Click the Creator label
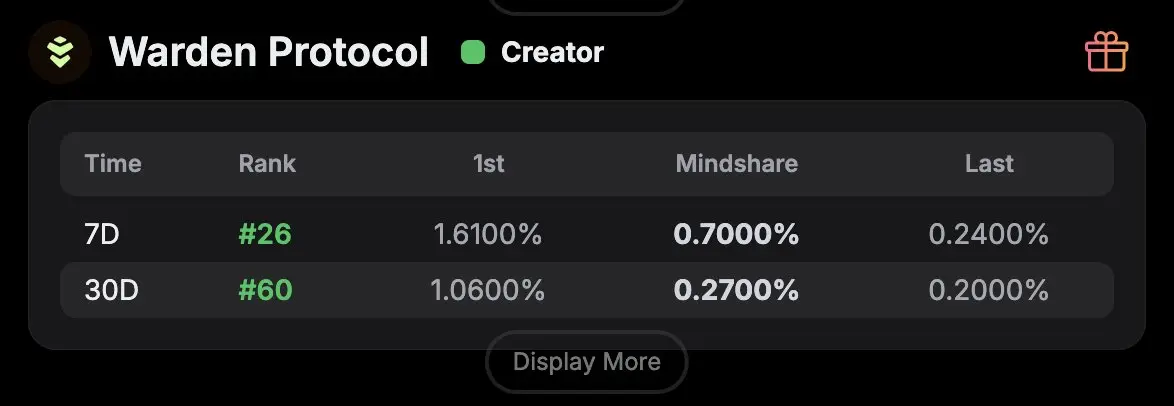Screen dimensions: 1174x406 tap(553, 52)
